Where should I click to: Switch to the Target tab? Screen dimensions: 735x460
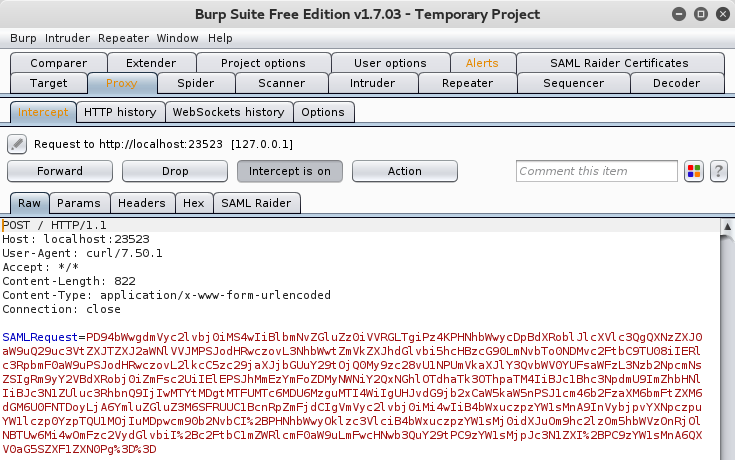[48, 83]
